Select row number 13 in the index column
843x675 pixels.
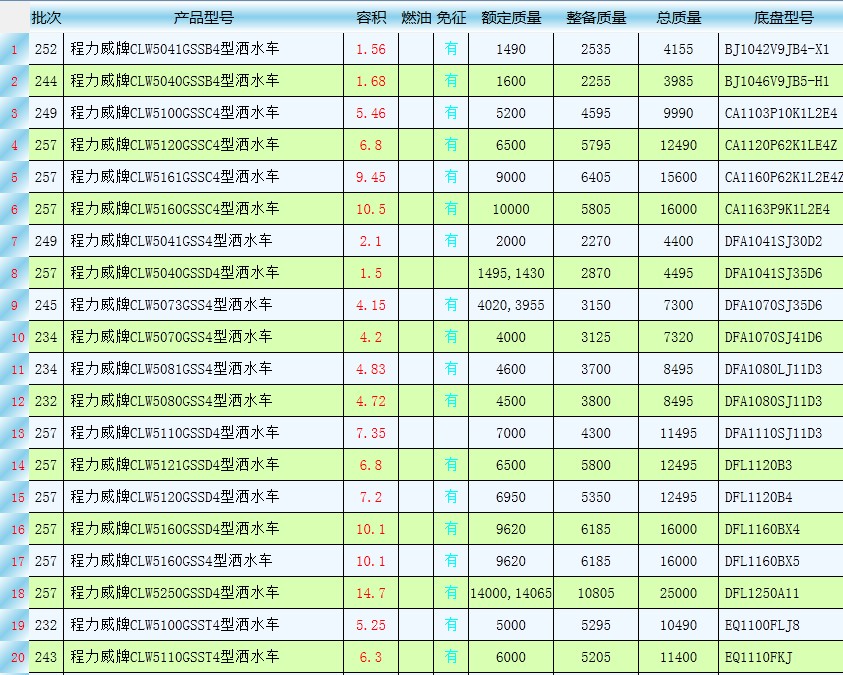16,433
